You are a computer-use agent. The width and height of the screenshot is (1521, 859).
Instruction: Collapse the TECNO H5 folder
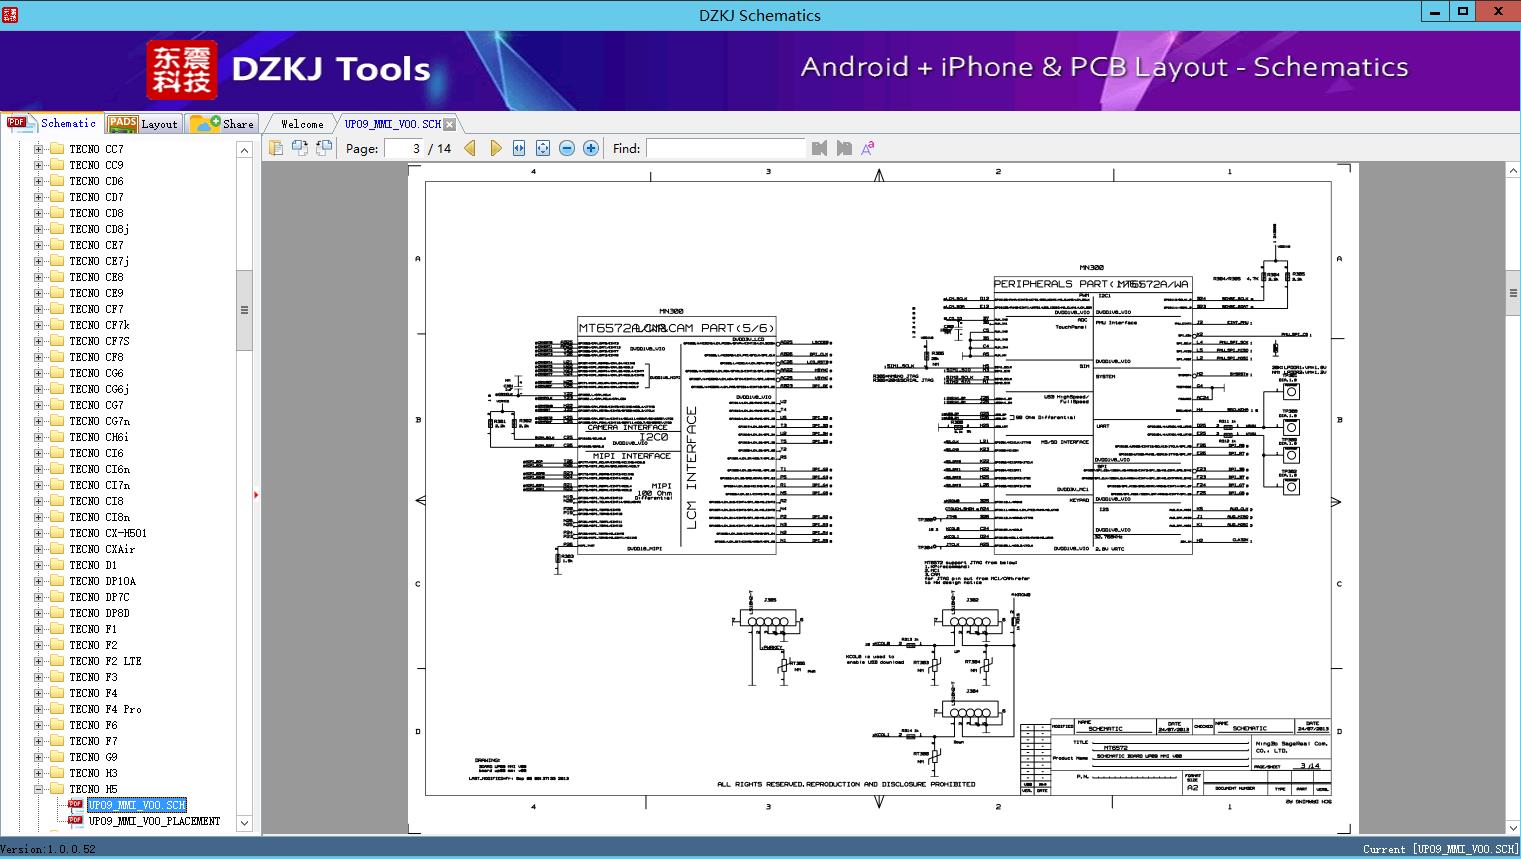point(38,789)
